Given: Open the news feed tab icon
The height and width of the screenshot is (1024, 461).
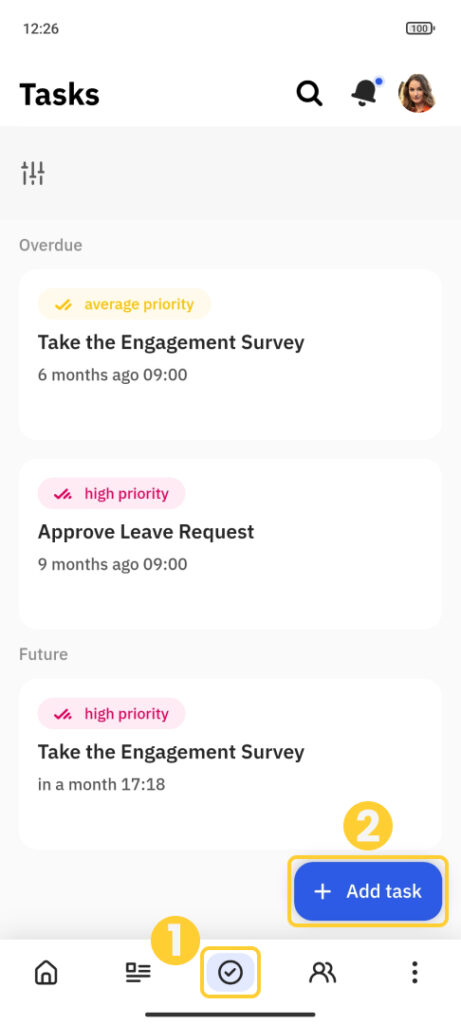Looking at the screenshot, I should pos(138,973).
